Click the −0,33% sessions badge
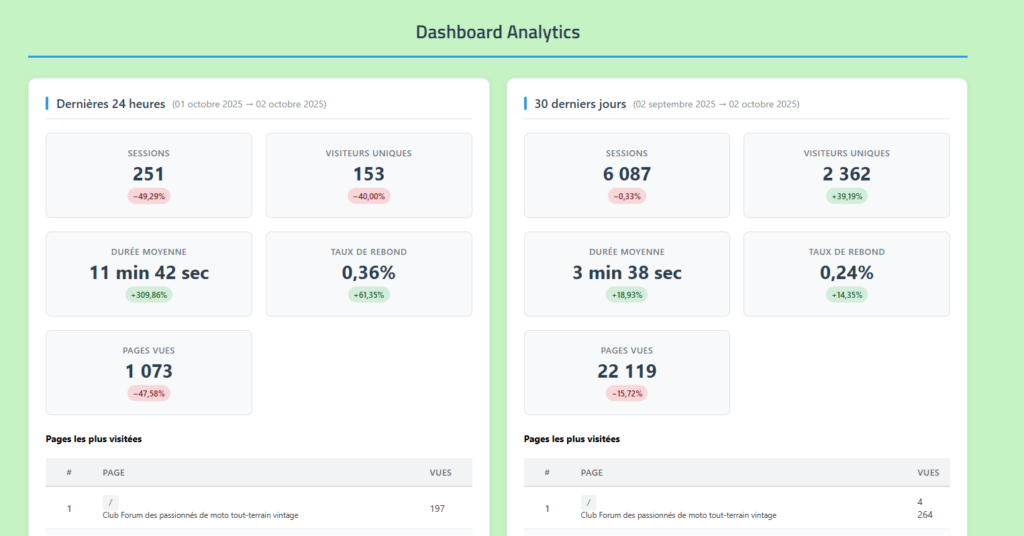This screenshot has height=536, width=1024. click(x=627, y=196)
